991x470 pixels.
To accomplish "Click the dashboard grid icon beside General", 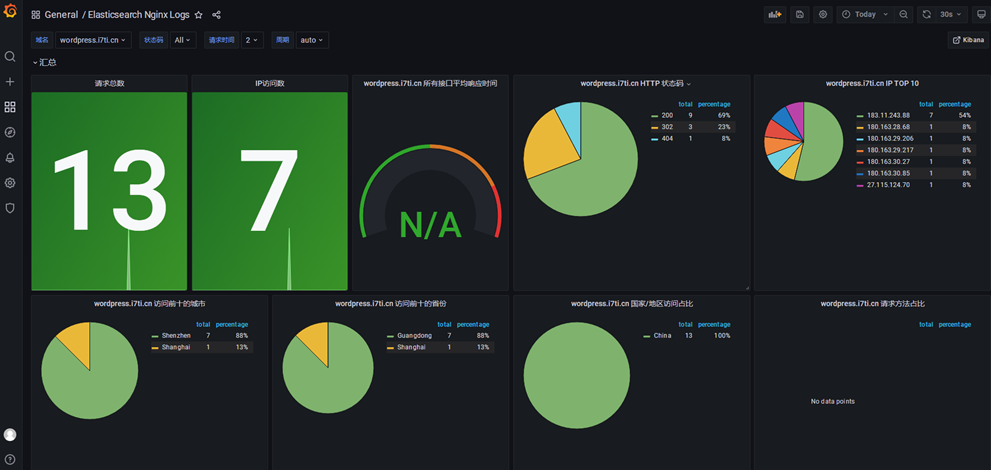I will pyautogui.click(x=36, y=15).
